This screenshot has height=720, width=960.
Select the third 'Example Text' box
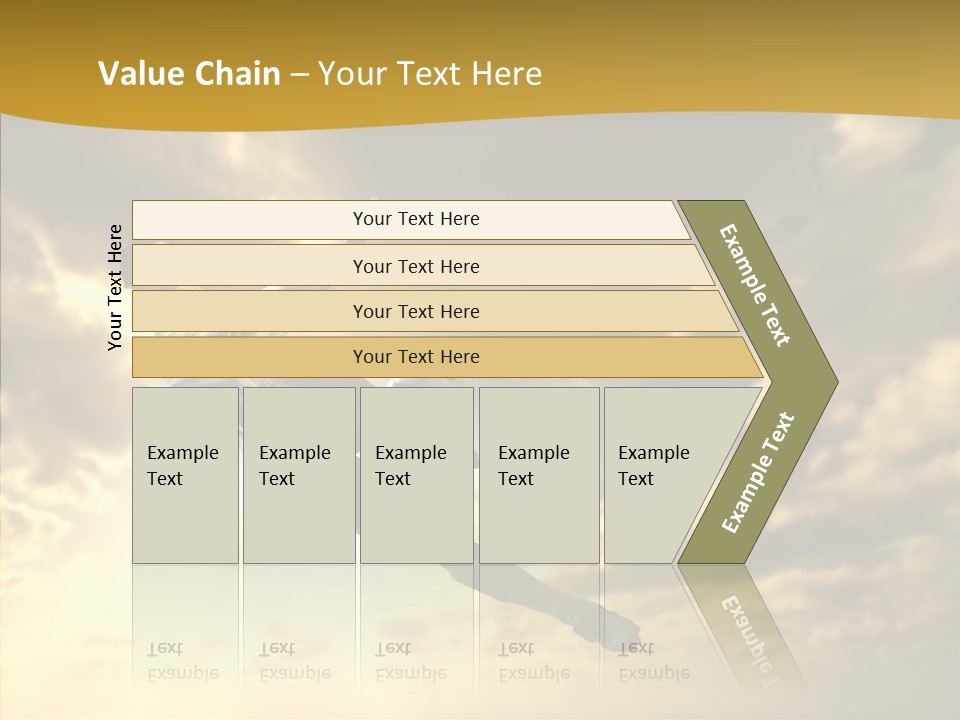pyautogui.click(x=415, y=475)
